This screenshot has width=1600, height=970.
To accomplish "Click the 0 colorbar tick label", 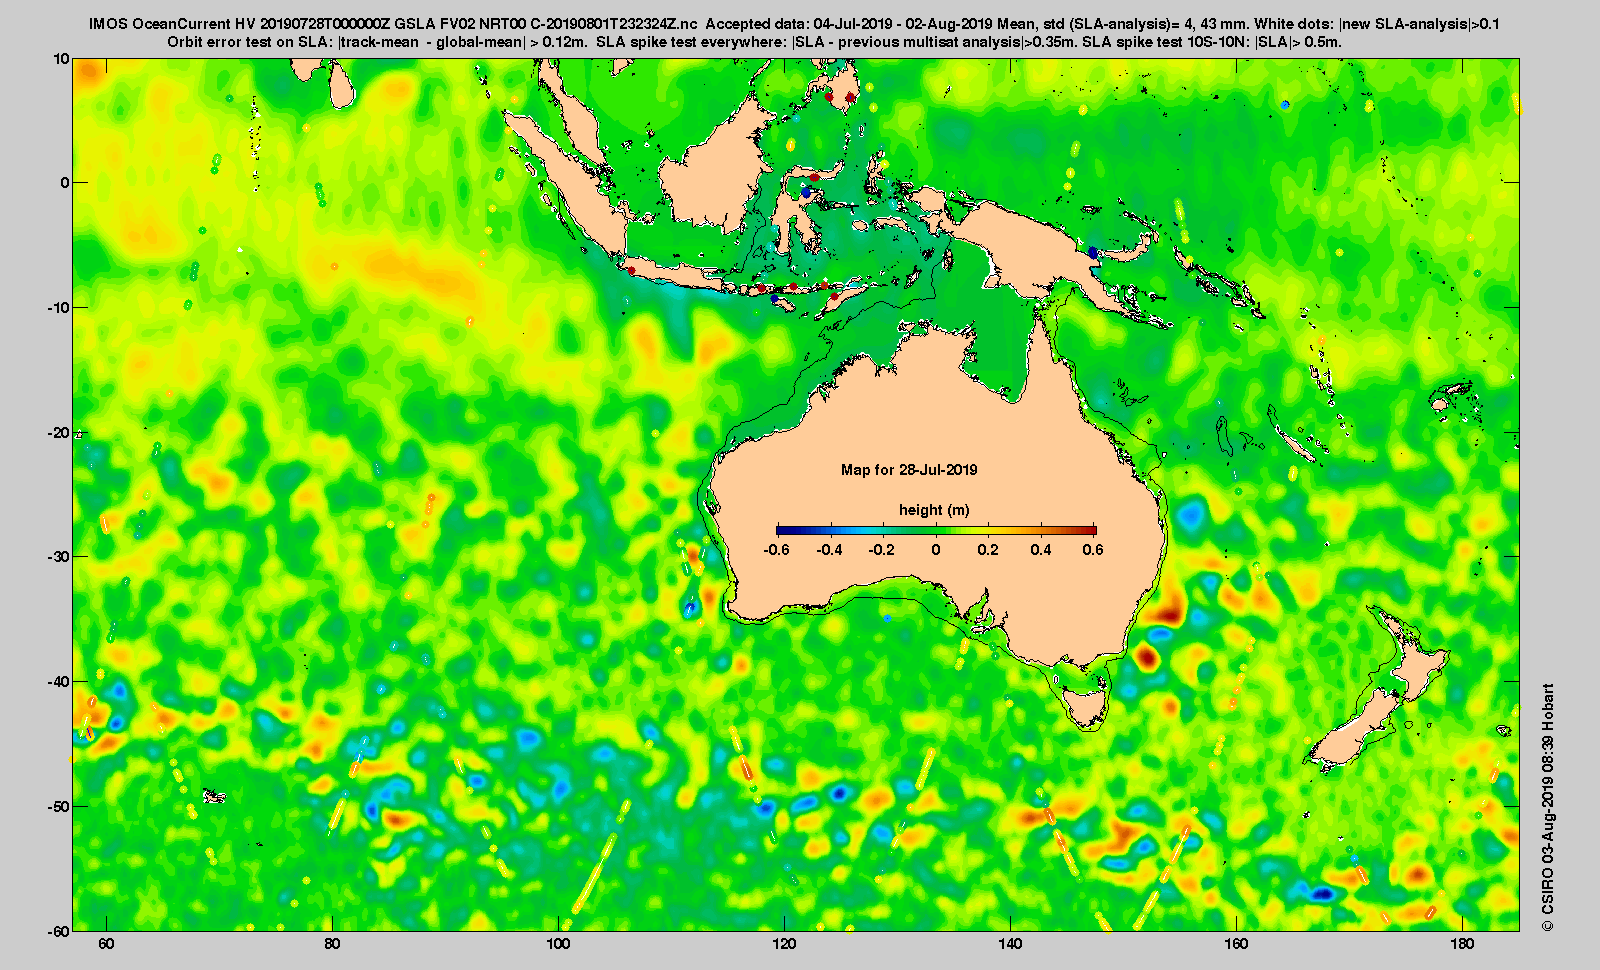I will 936,549.
